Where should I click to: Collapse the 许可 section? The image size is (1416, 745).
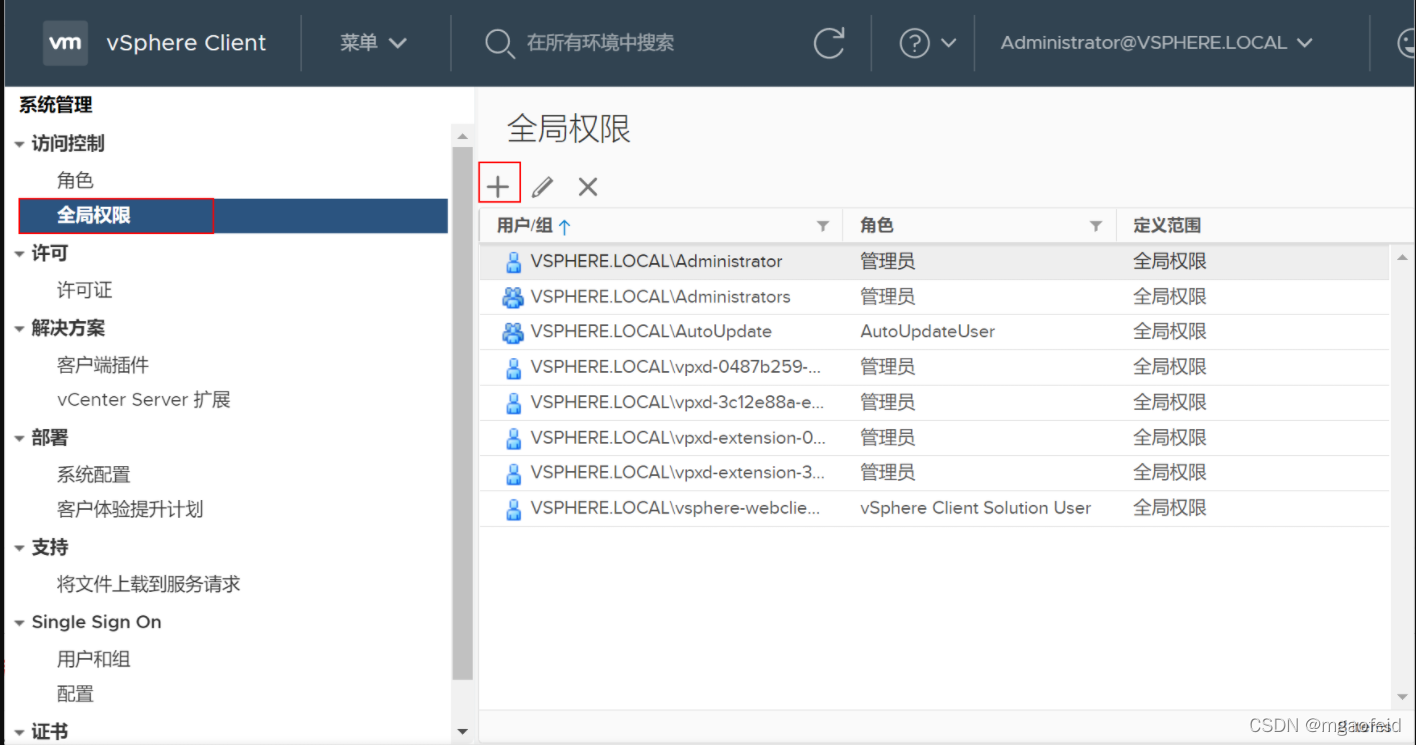[x=19, y=254]
